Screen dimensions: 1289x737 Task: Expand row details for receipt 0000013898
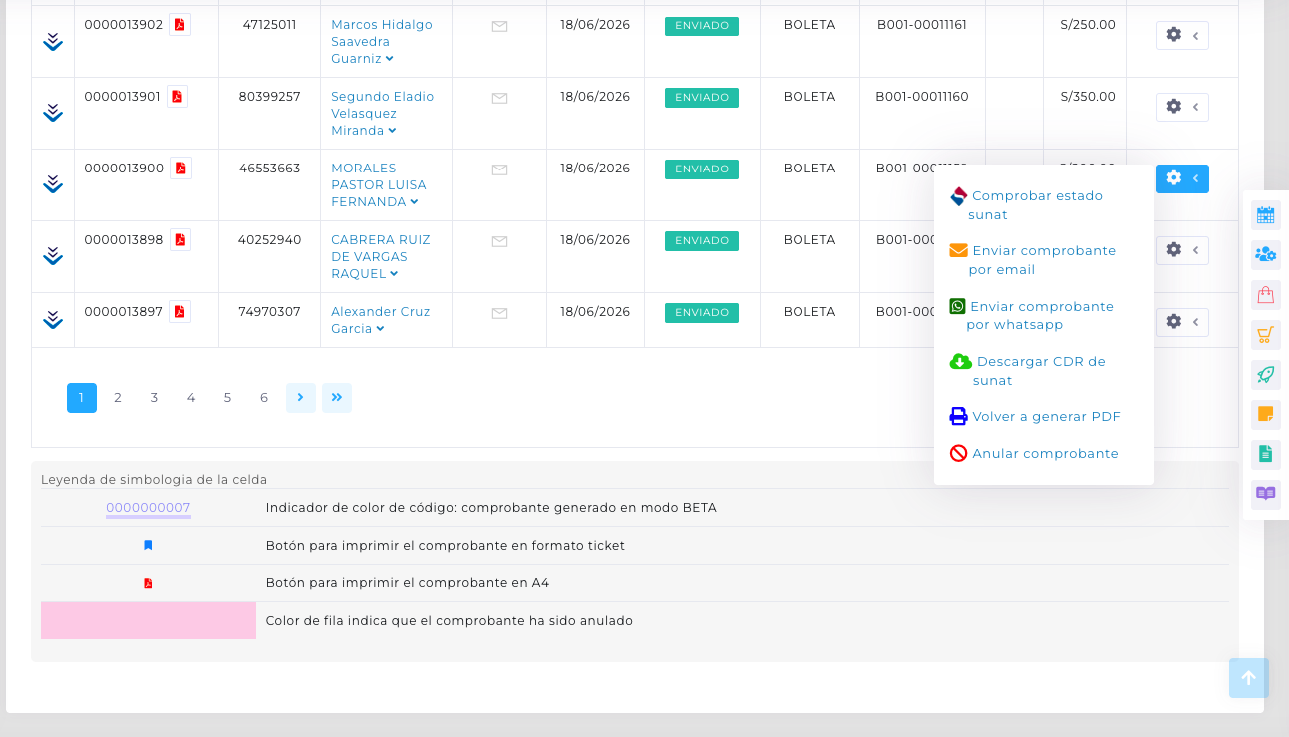54,256
